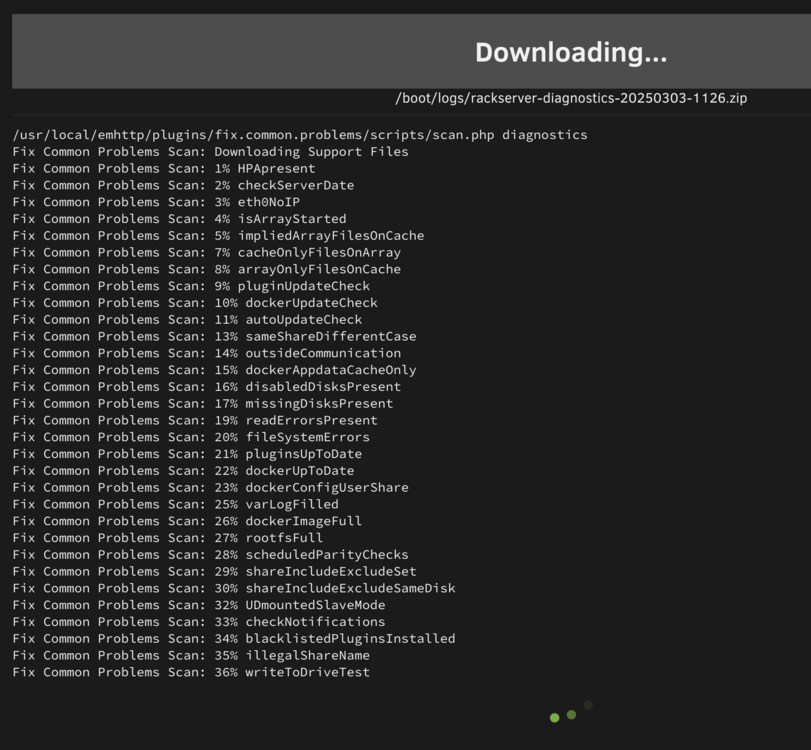Select the 23% dockerConfigUserShare line
The height and width of the screenshot is (750, 811).
211,488
